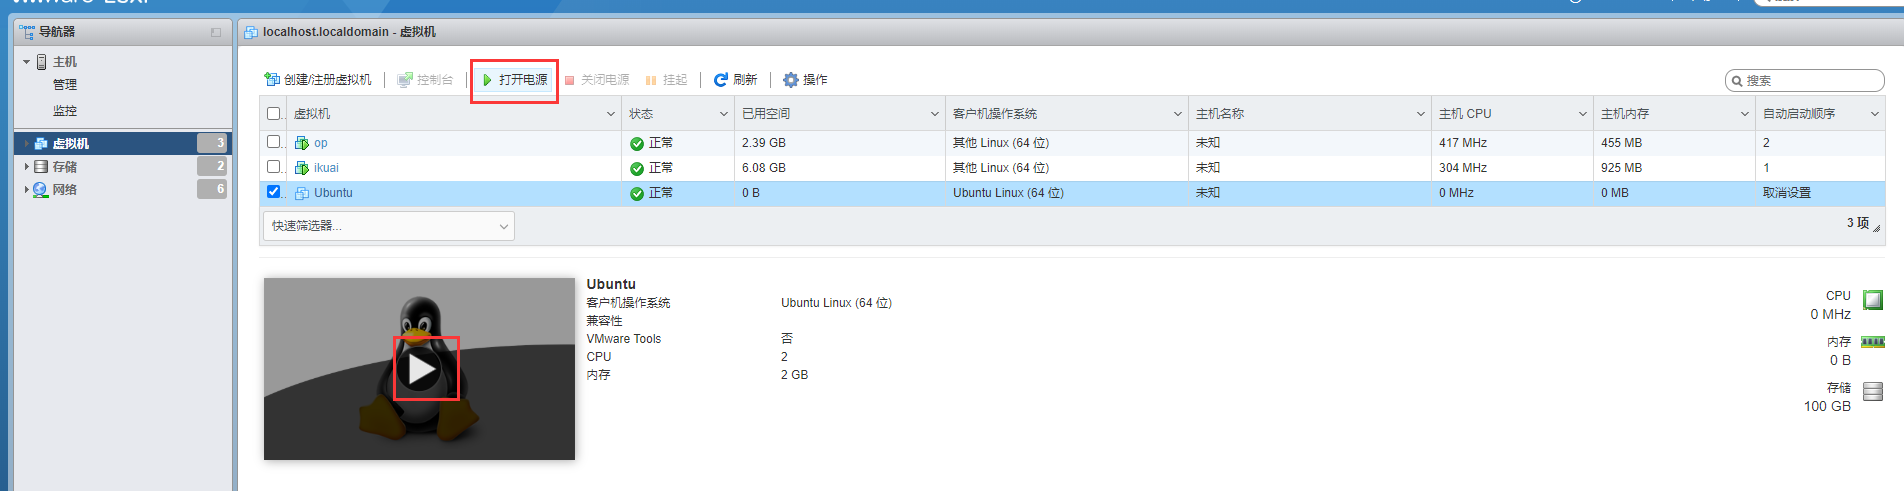Click the Refresh icon (刷新)
The image size is (1904, 491).
(720, 80)
